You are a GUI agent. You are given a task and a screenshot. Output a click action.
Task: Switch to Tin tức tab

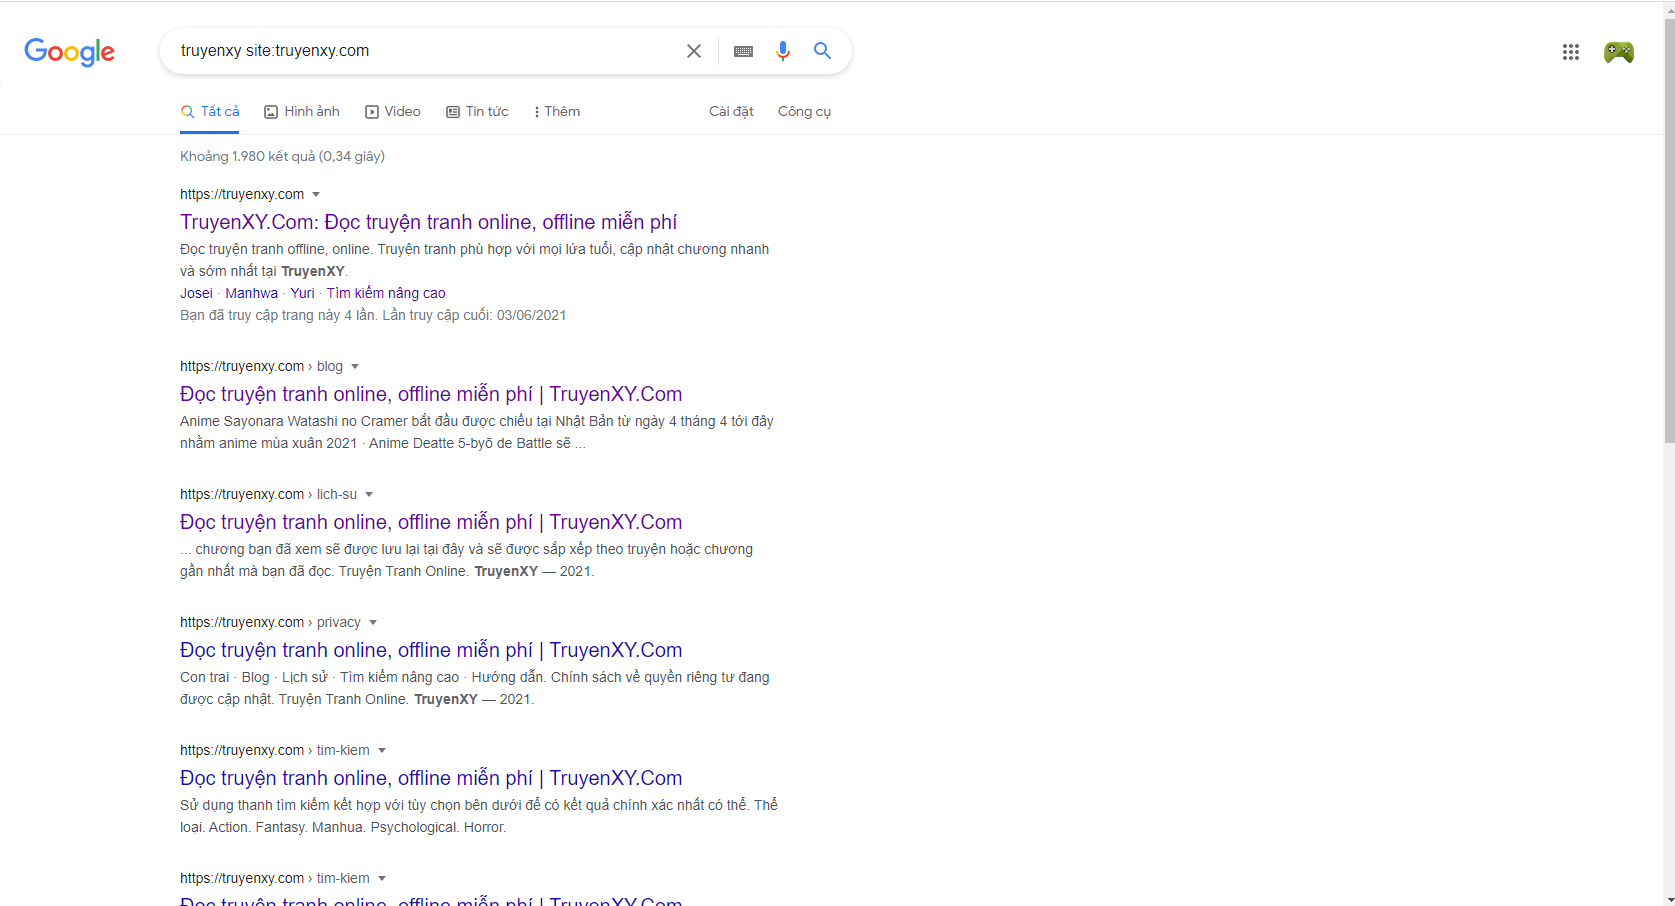477,112
